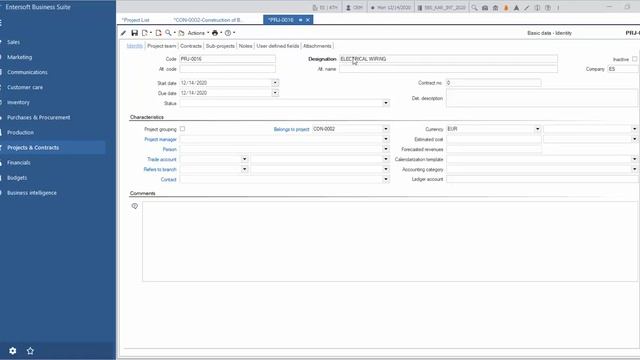Tick the Inactive checkbox

click(x=635, y=59)
